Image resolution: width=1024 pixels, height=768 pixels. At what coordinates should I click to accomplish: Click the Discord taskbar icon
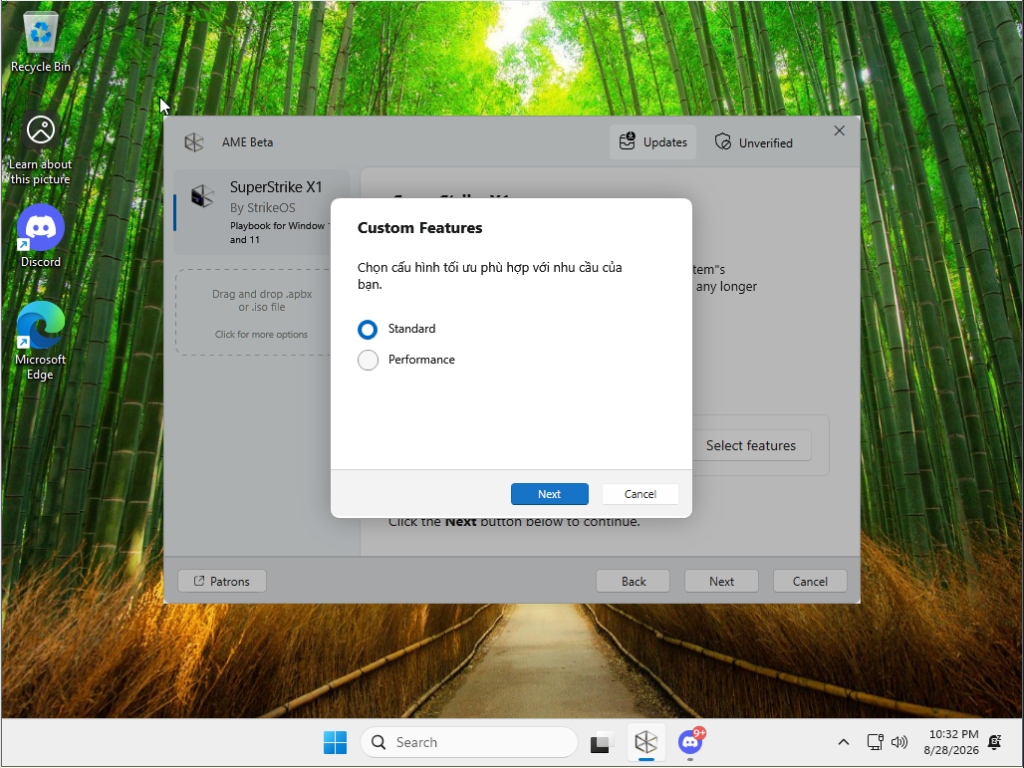tap(691, 742)
